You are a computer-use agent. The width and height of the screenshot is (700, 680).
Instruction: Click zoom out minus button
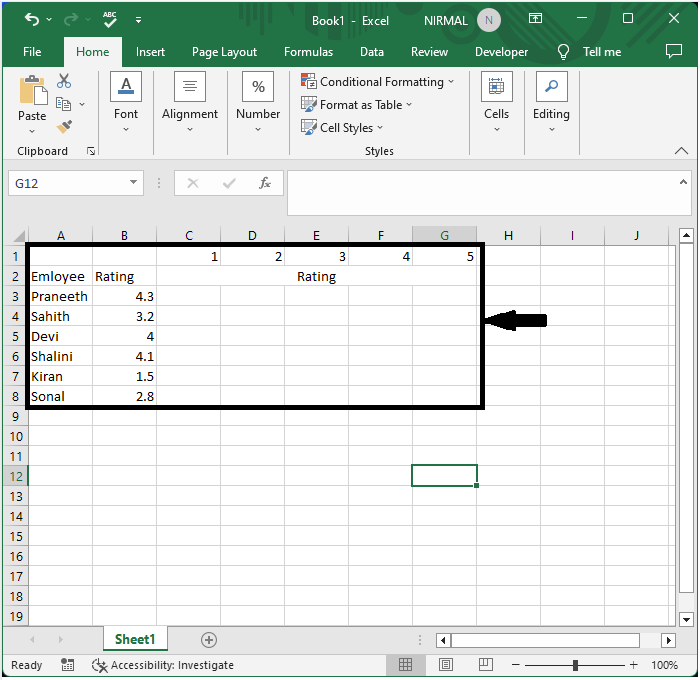click(x=516, y=665)
